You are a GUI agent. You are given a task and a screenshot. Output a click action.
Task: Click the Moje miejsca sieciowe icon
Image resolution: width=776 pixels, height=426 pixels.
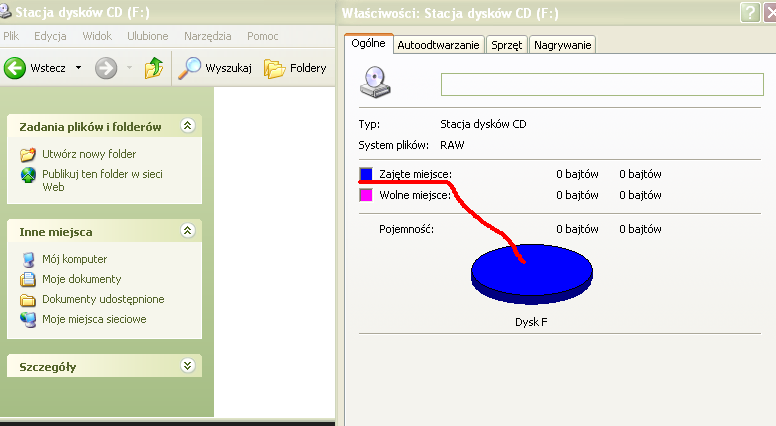28,320
